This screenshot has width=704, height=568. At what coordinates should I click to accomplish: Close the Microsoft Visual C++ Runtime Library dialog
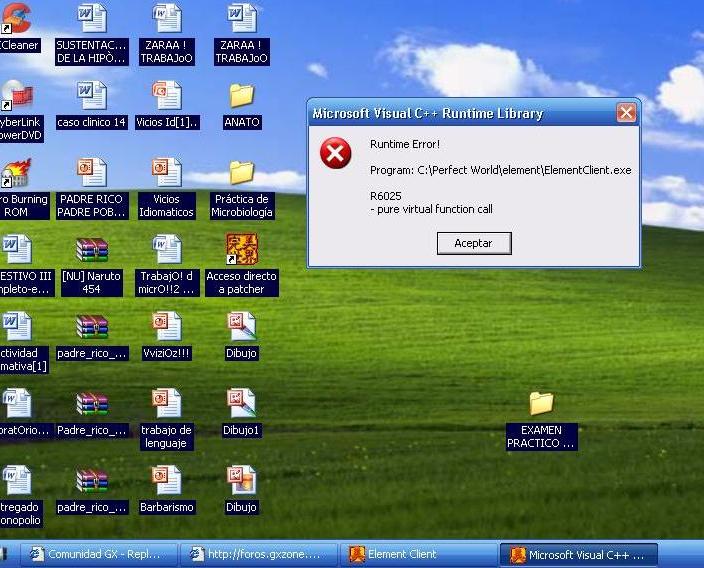pos(626,113)
